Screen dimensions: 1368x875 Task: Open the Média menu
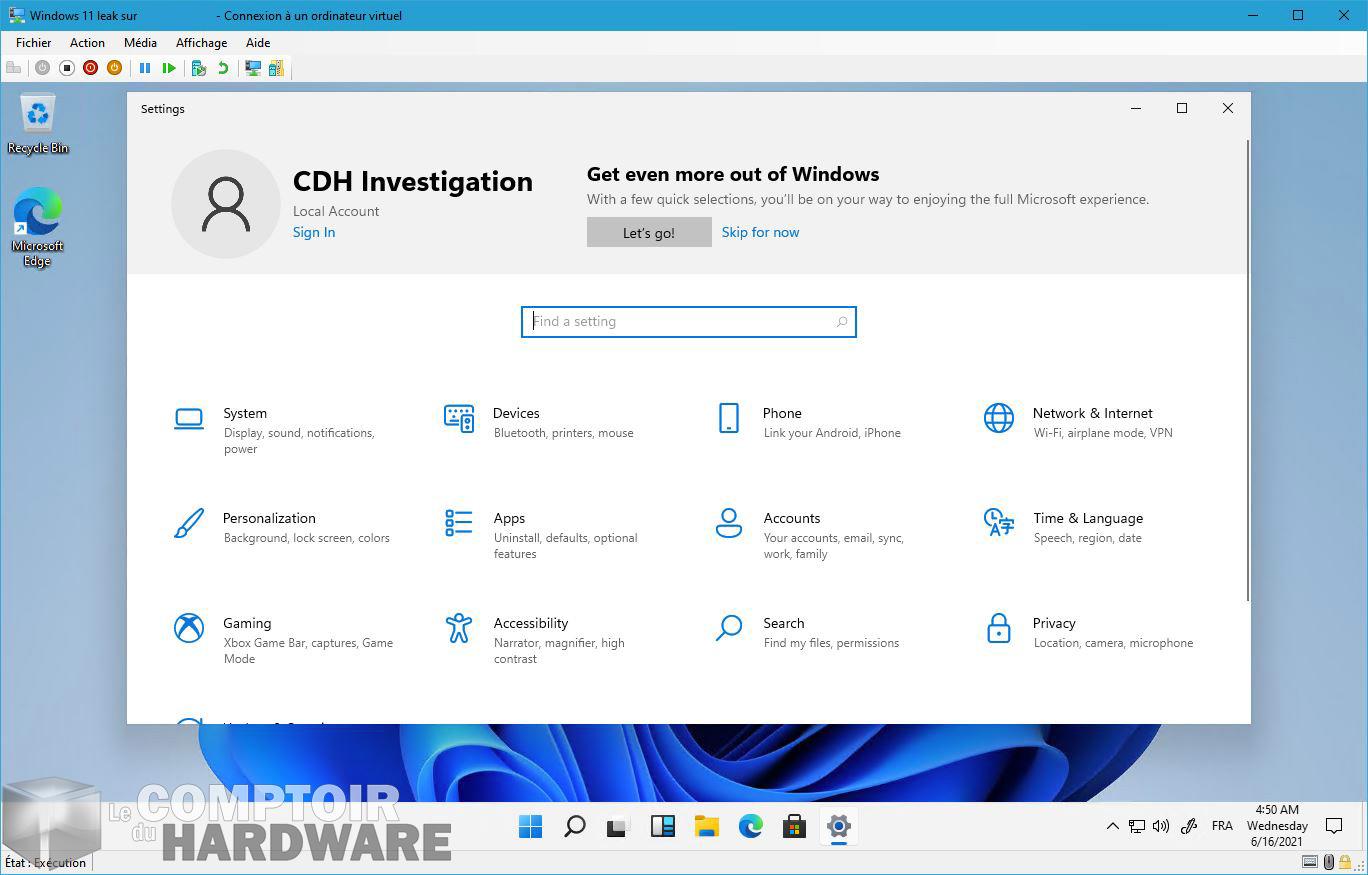[140, 43]
